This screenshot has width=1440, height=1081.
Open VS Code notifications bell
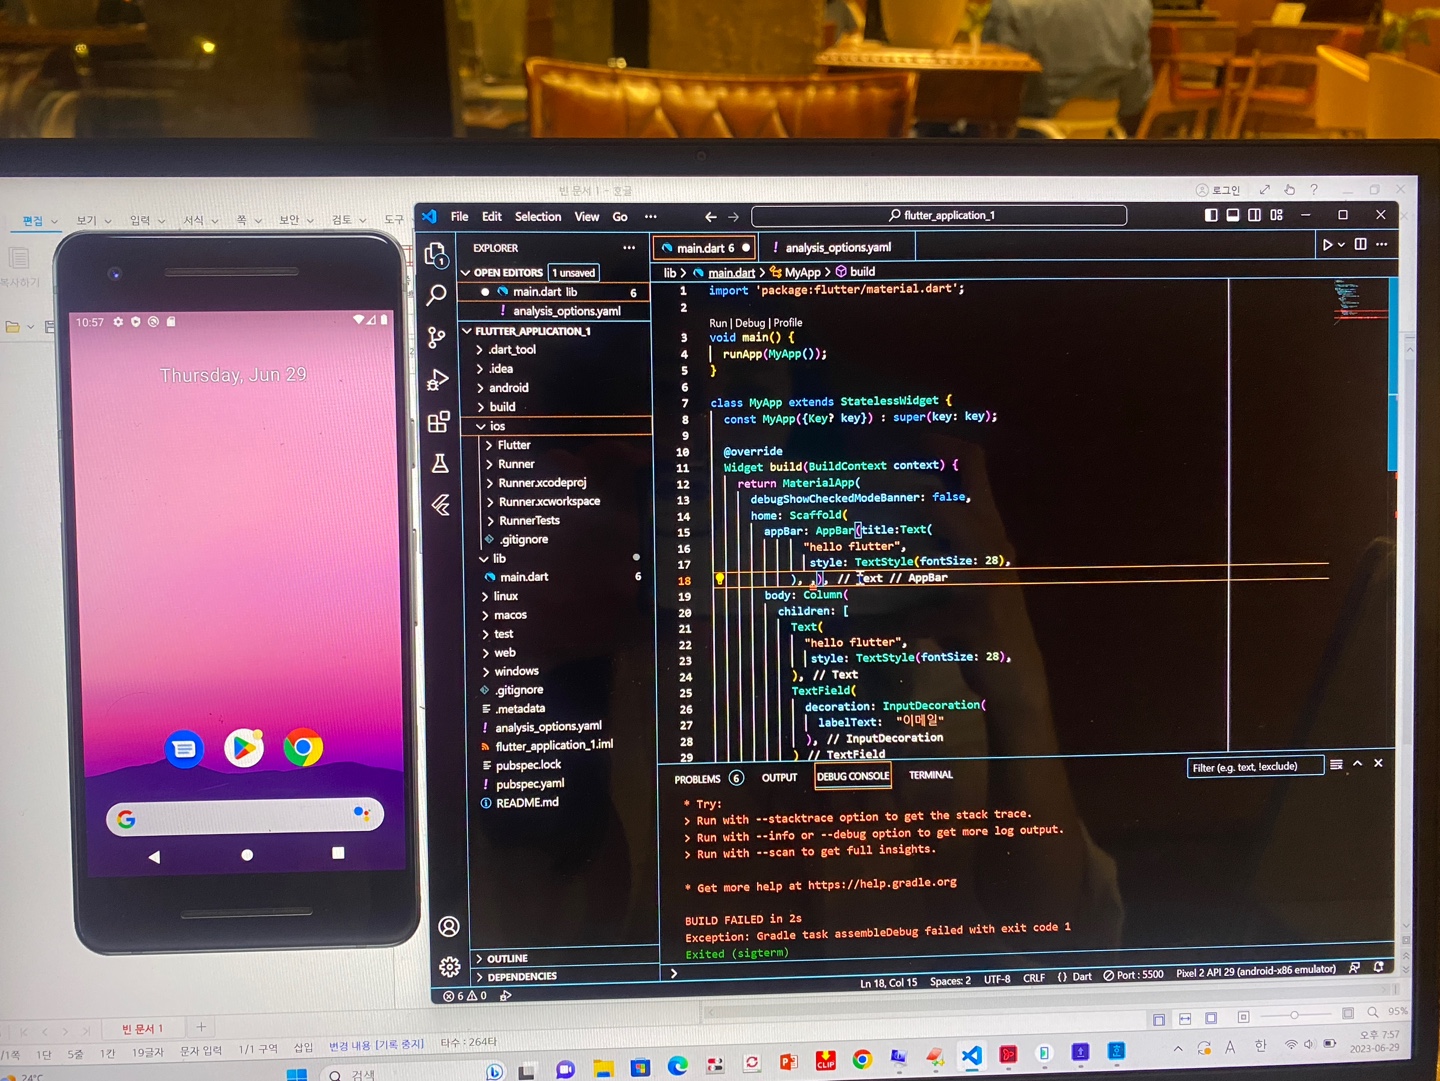(1378, 966)
